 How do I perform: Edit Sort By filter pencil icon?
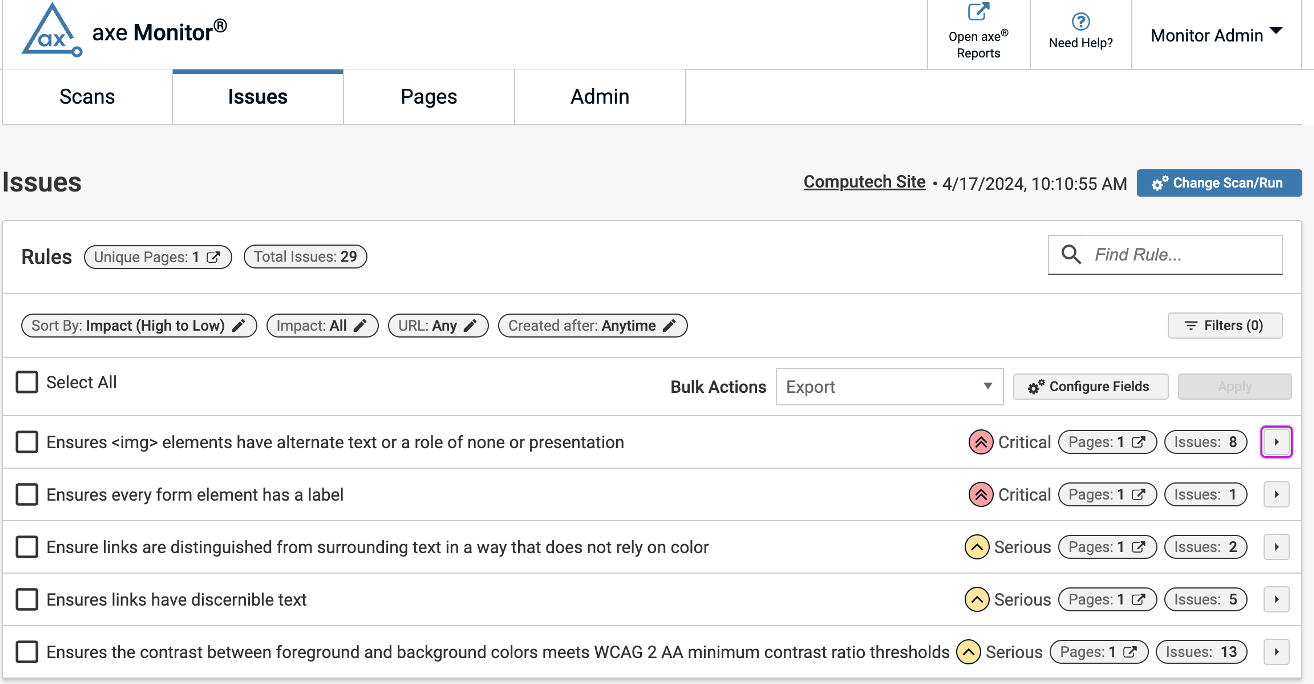pos(239,326)
